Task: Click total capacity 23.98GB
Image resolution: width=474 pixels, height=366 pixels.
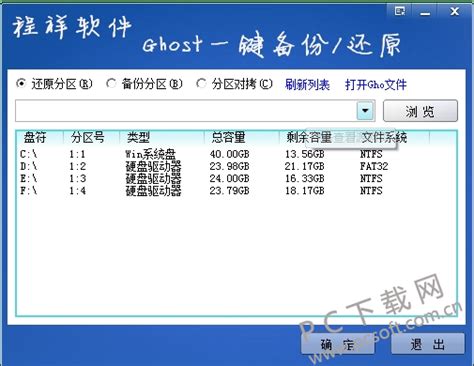Action: pos(229,166)
